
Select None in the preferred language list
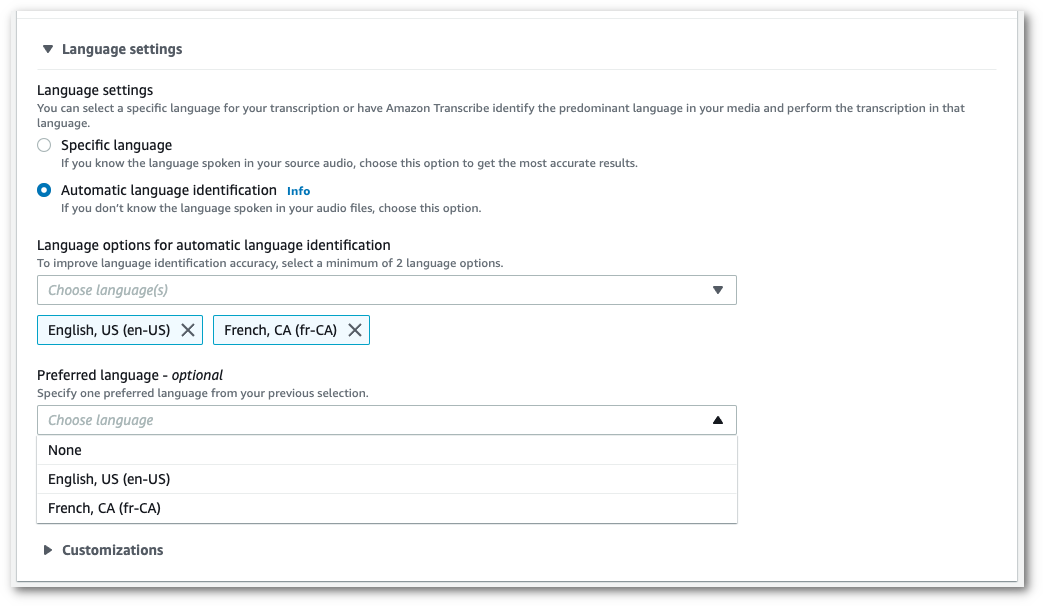pyautogui.click(x=64, y=450)
